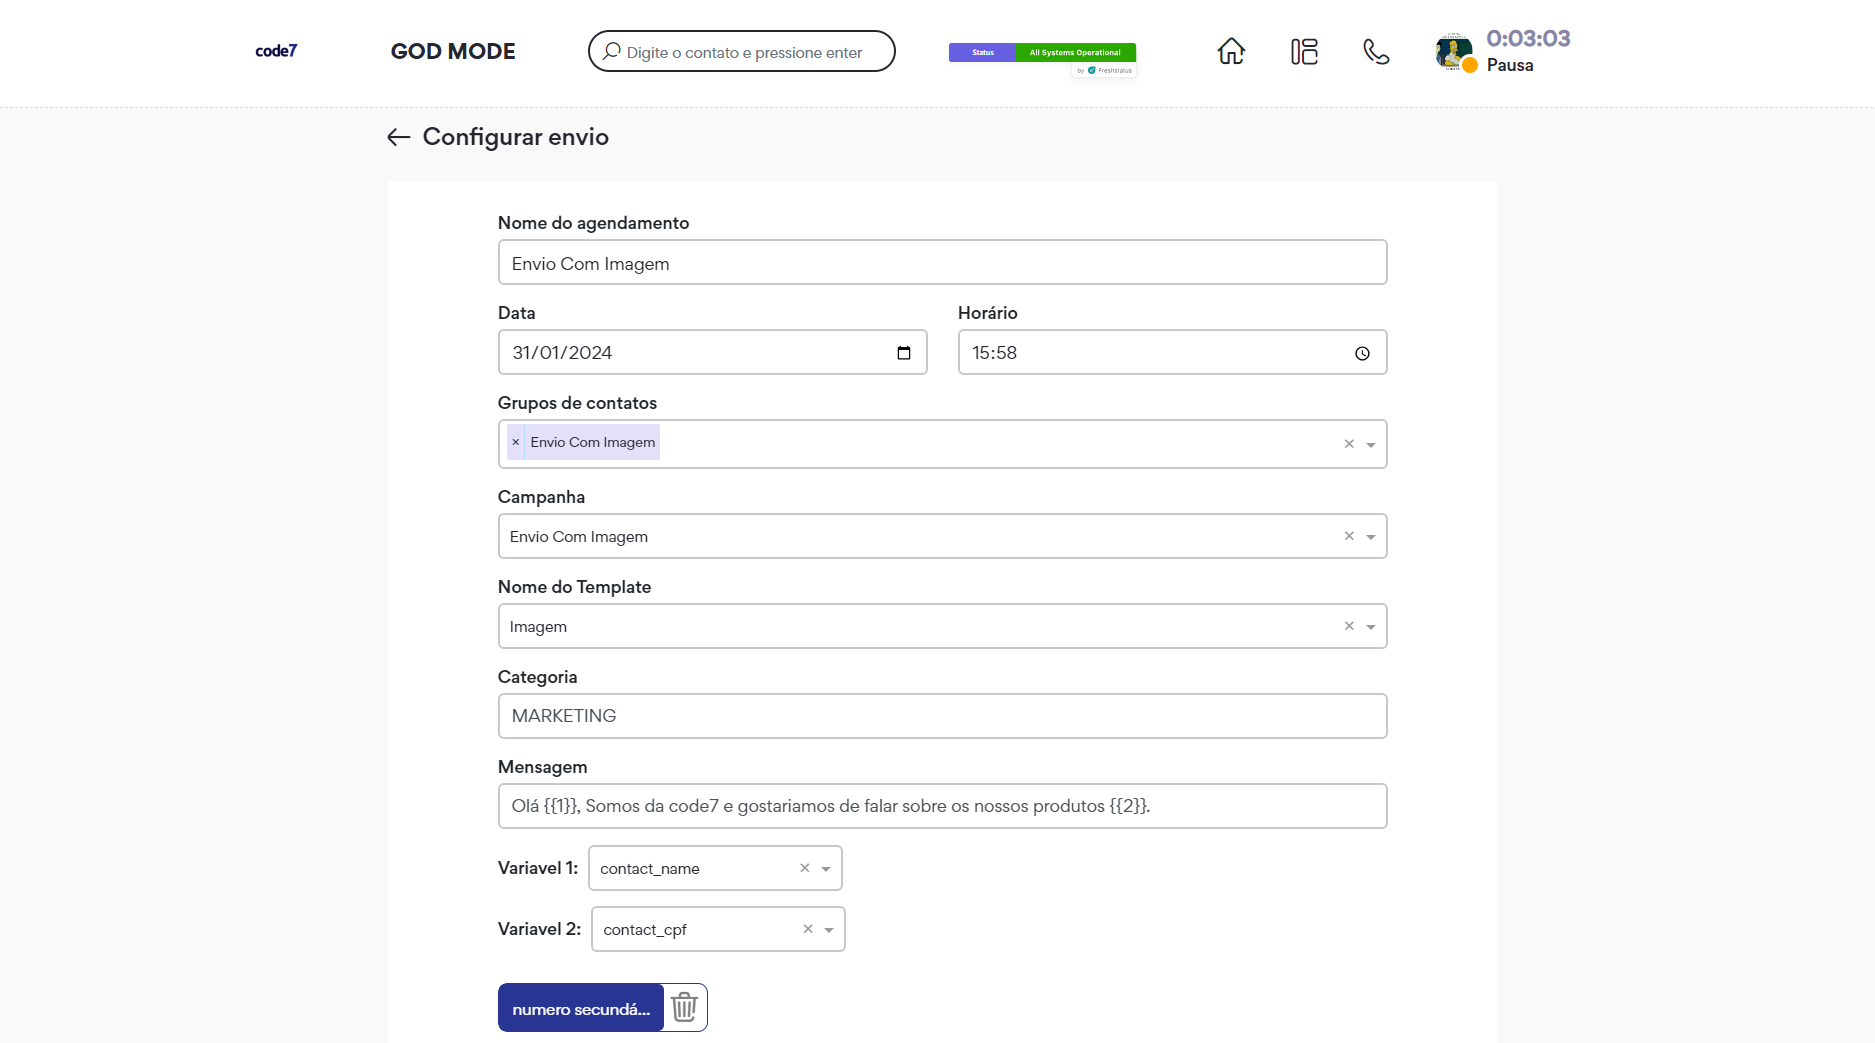This screenshot has width=1875, height=1043.
Task: Open the home icon in header
Action: tap(1231, 51)
